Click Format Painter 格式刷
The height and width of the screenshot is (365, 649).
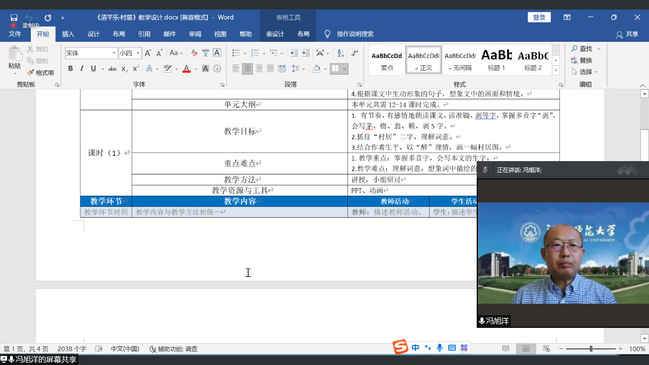(x=41, y=73)
